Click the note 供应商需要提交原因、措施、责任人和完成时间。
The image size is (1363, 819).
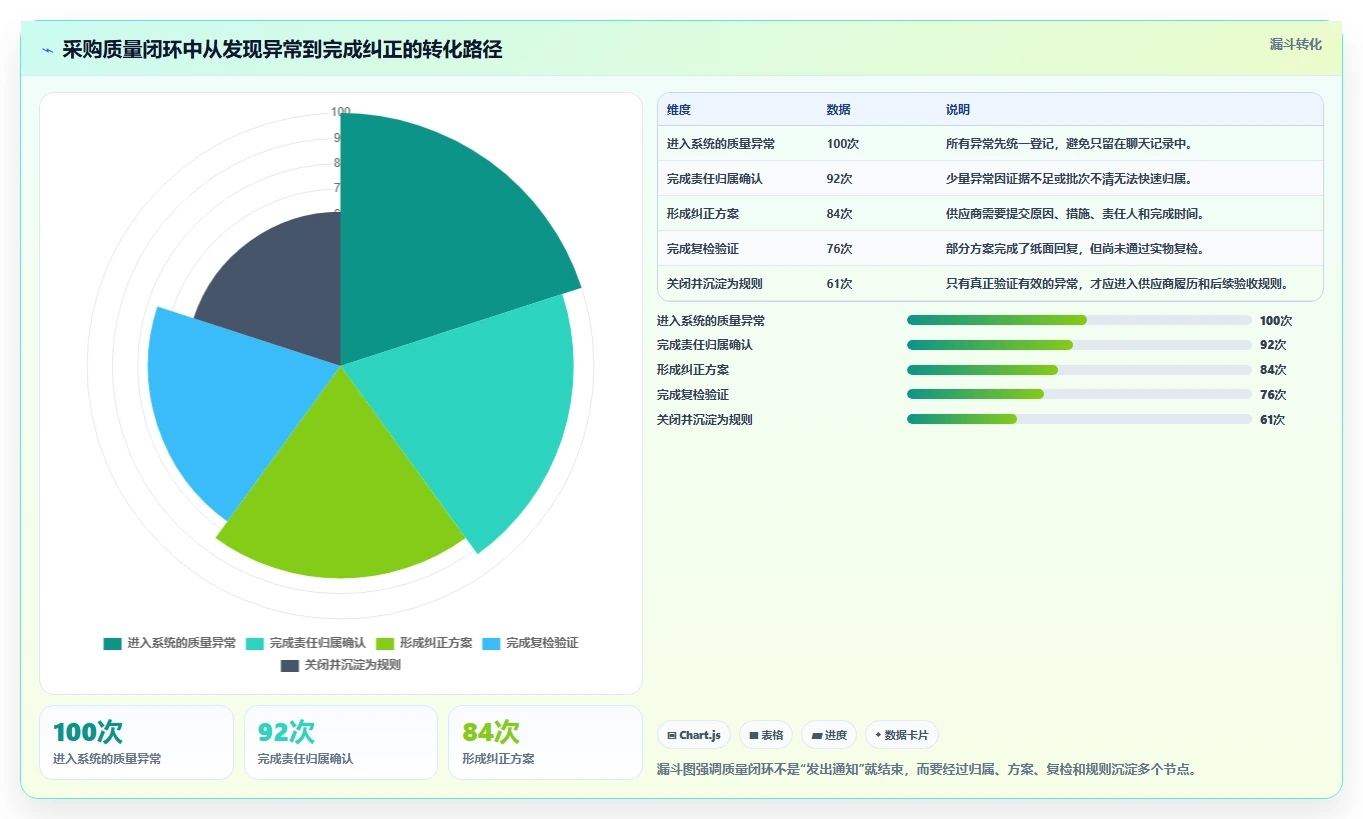(1079, 214)
